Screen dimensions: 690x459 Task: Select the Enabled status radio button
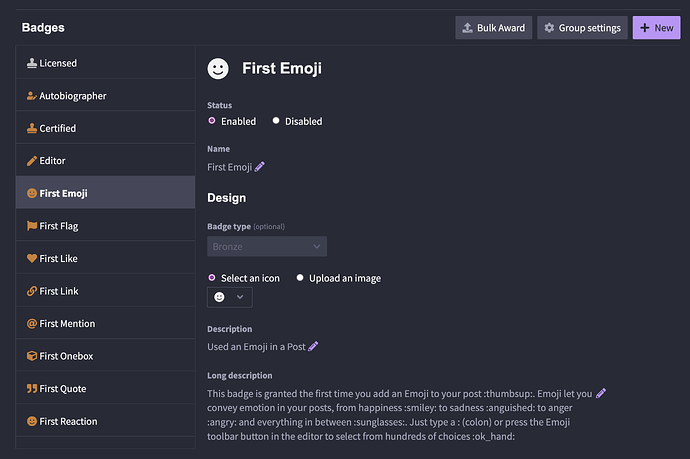coord(212,121)
